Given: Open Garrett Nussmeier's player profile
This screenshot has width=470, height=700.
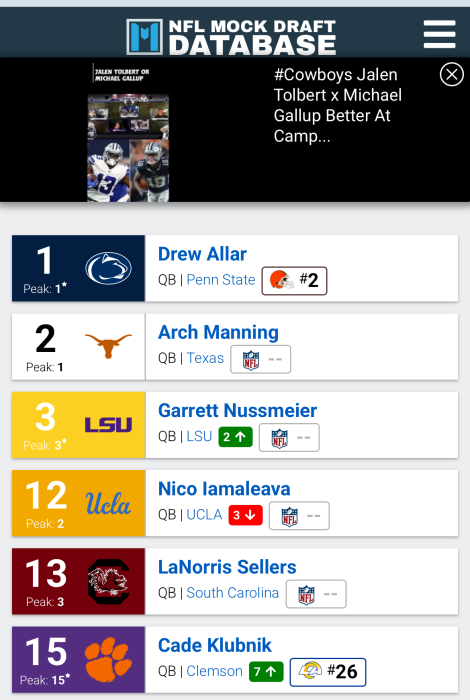Looking at the screenshot, I should [237, 410].
